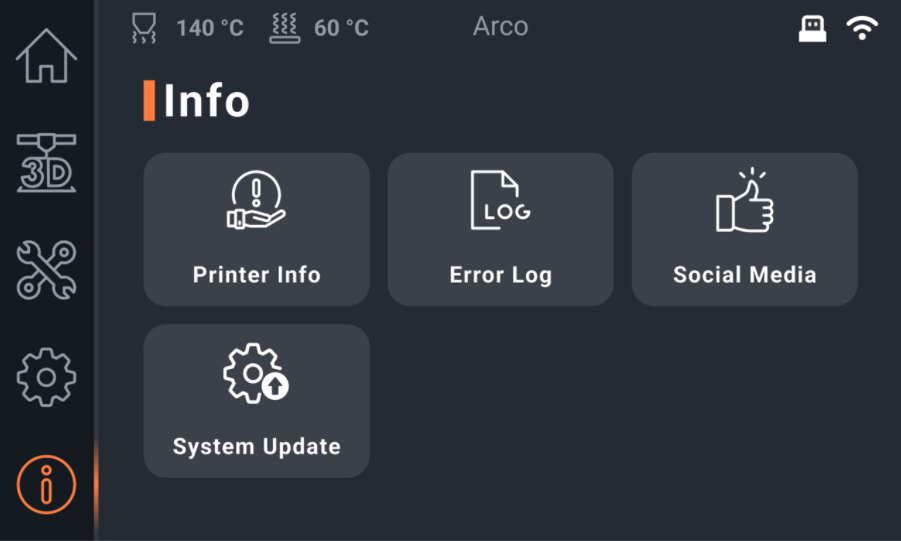The width and height of the screenshot is (901, 541).
Task: Click the Social Media thumbs-up icon
Action: click(744, 201)
